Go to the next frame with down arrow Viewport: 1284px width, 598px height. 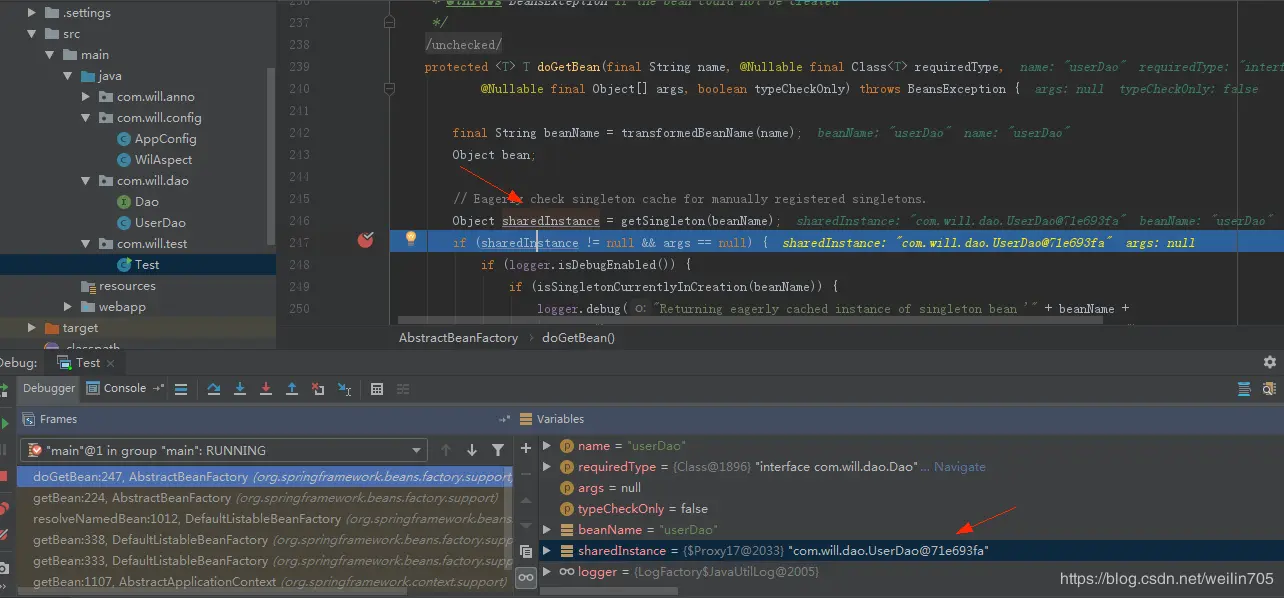[x=472, y=450]
